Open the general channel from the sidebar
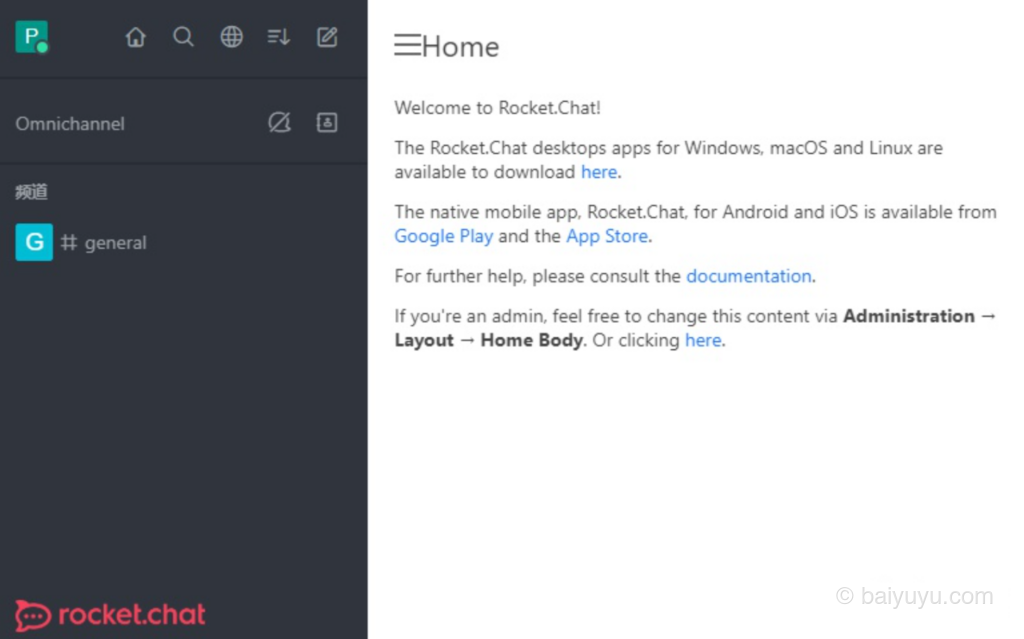The width and height of the screenshot is (1024, 639). (x=115, y=242)
